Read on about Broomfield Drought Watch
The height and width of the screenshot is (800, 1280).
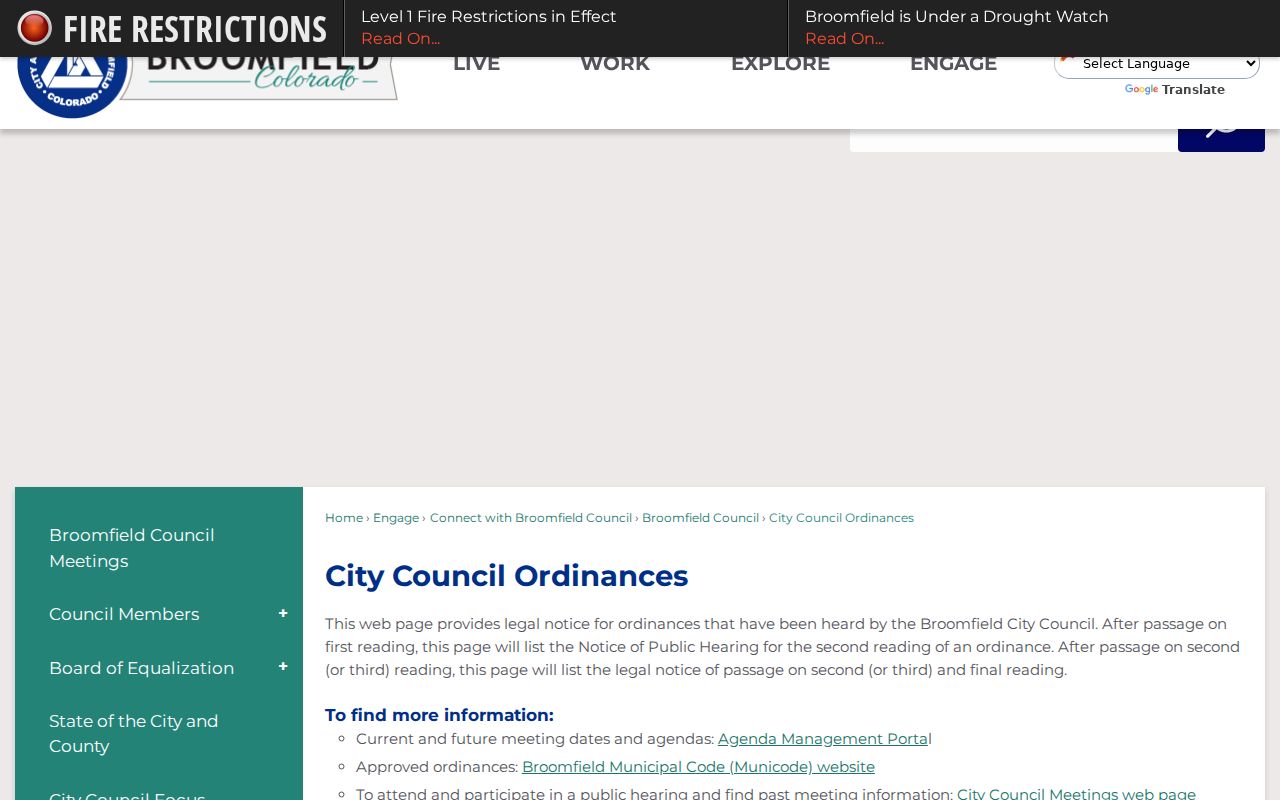[x=844, y=39]
